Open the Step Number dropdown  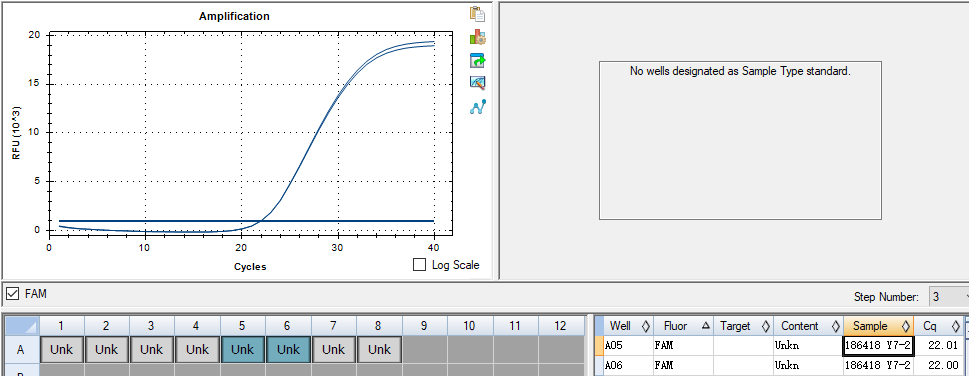(x=948, y=296)
